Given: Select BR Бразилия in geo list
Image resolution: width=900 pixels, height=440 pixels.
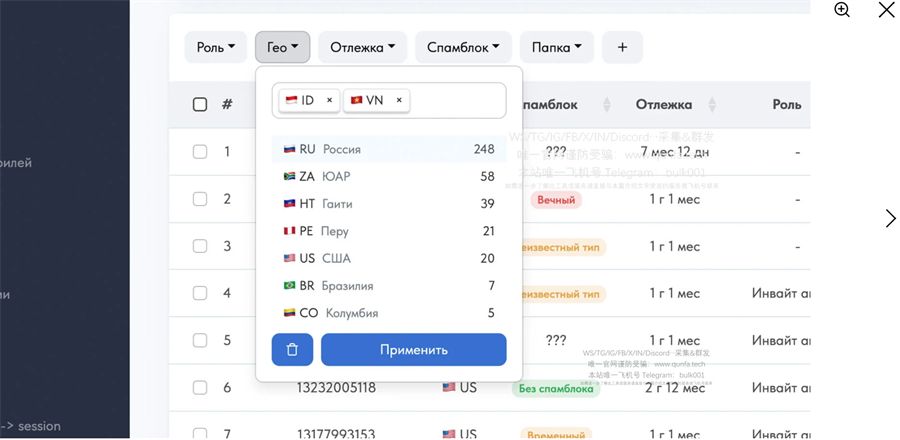Looking at the screenshot, I should pyautogui.click(x=389, y=286).
